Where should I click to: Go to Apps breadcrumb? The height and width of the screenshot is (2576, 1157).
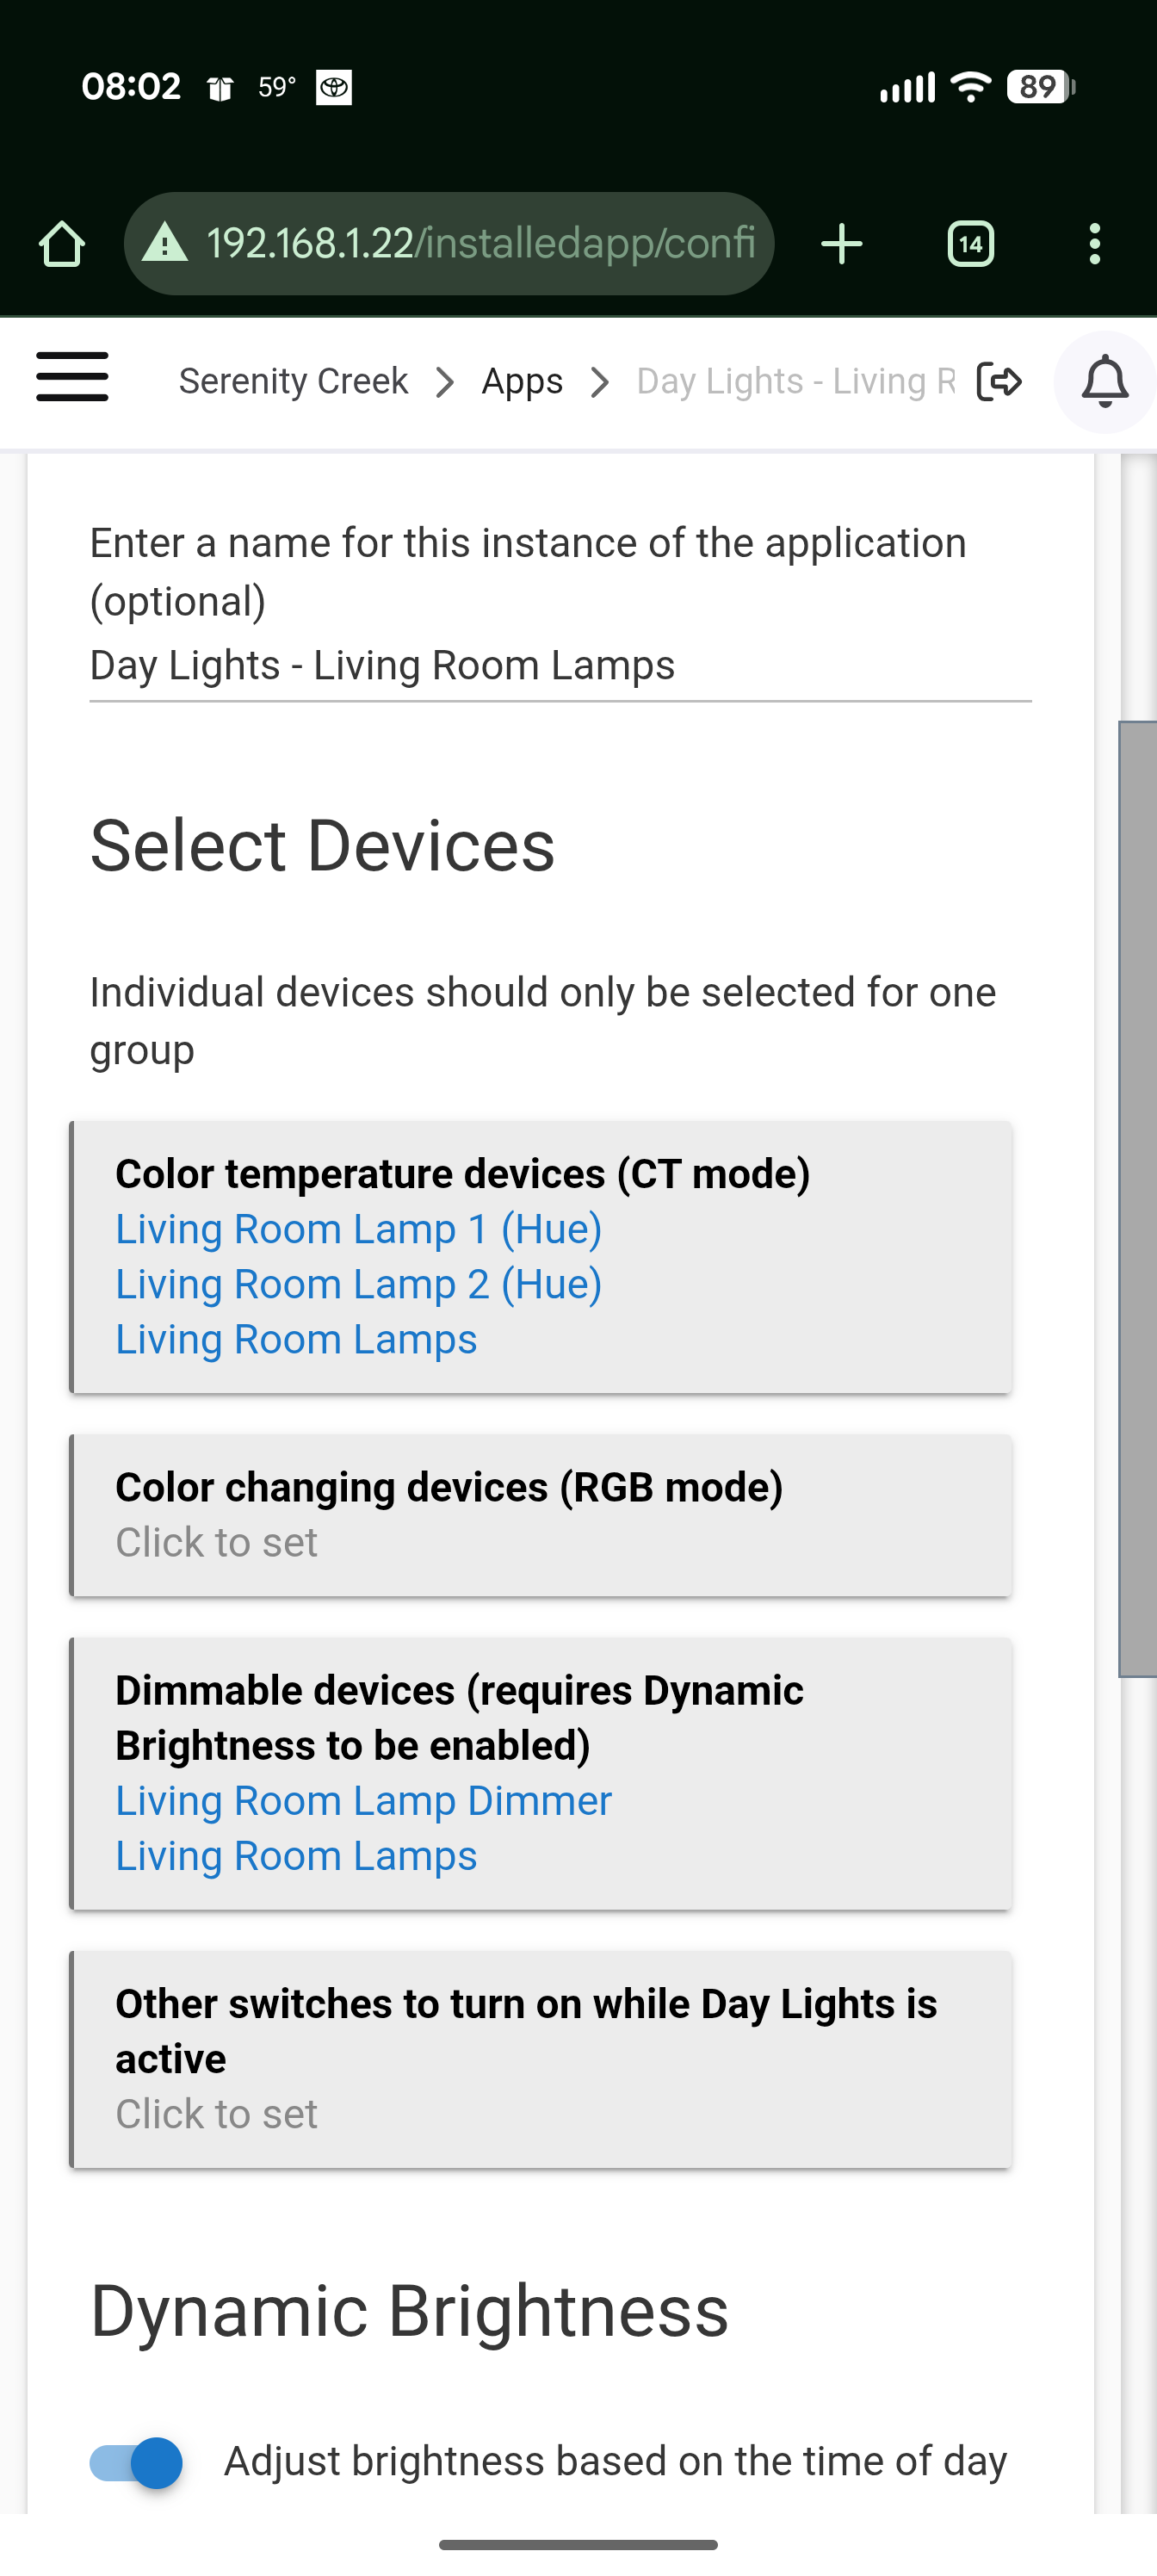(x=522, y=381)
